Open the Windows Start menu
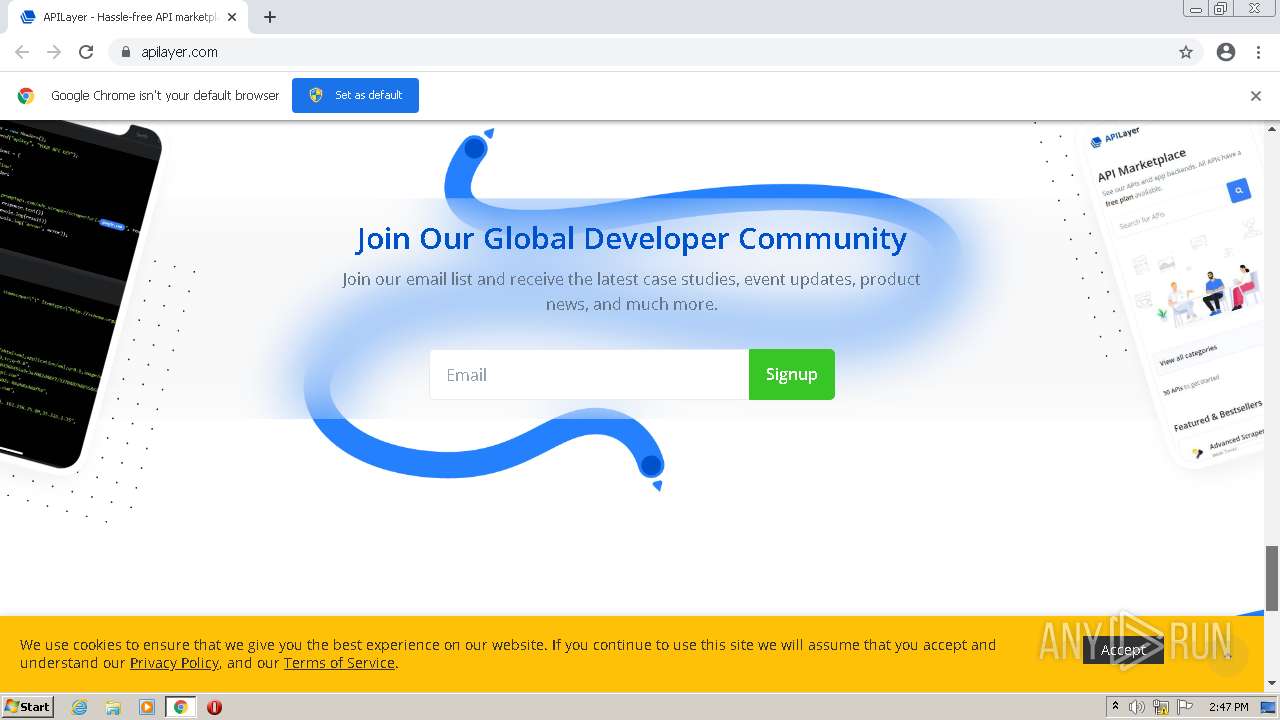1280x720 pixels. [28, 707]
